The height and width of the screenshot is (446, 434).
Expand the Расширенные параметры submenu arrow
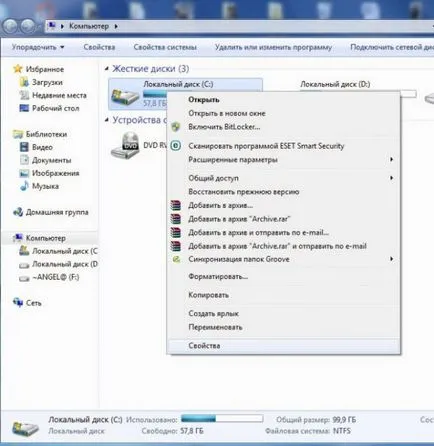click(392, 160)
